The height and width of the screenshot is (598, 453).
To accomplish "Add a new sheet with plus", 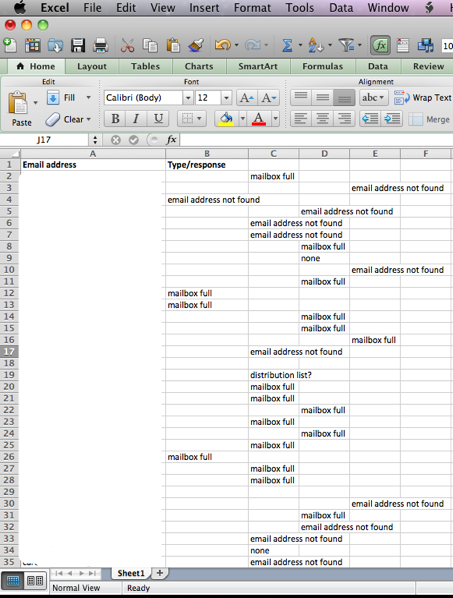I will coord(160,573).
